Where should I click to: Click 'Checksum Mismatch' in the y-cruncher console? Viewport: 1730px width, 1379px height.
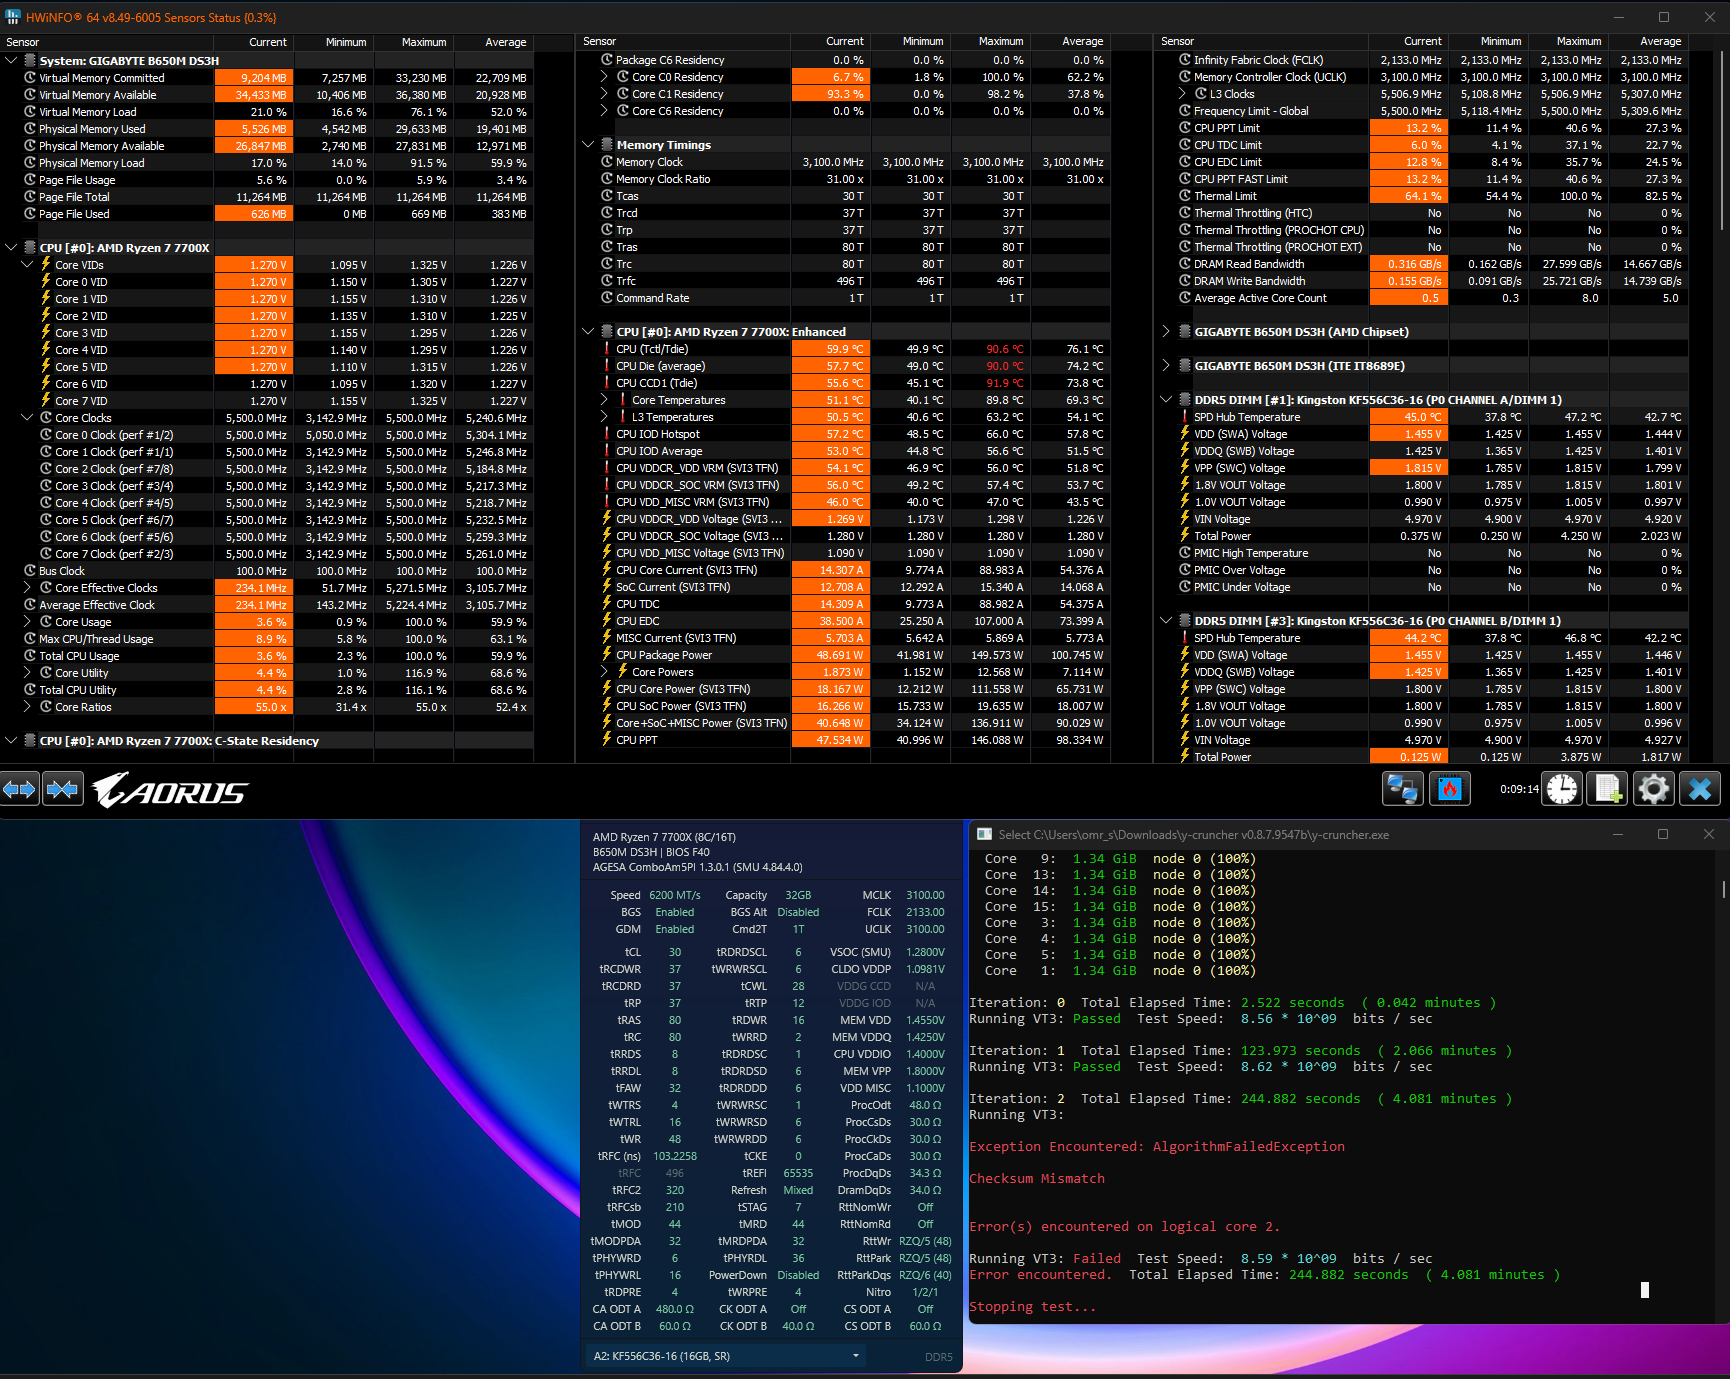pyautogui.click(x=1037, y=1179)
